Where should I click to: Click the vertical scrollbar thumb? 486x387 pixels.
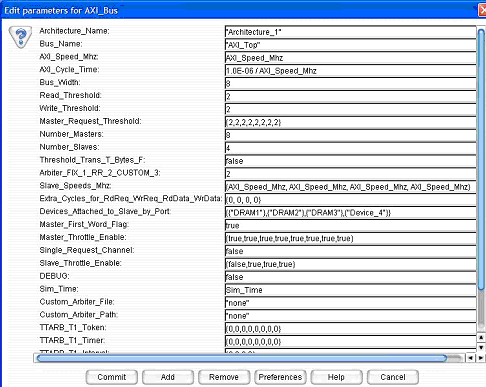tap(481, 159)
